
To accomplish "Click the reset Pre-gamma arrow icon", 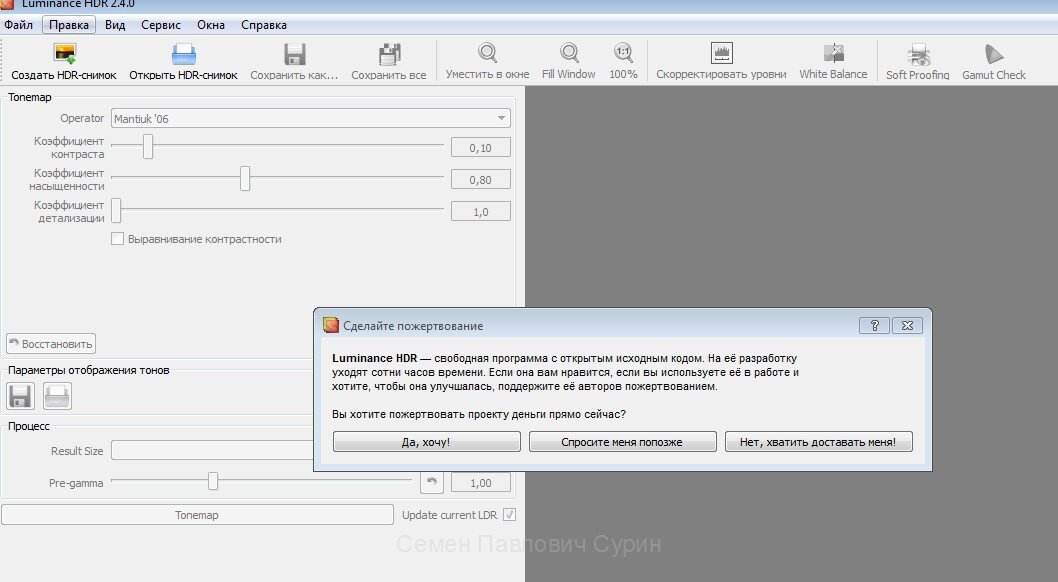I will [x=432, y=482].
